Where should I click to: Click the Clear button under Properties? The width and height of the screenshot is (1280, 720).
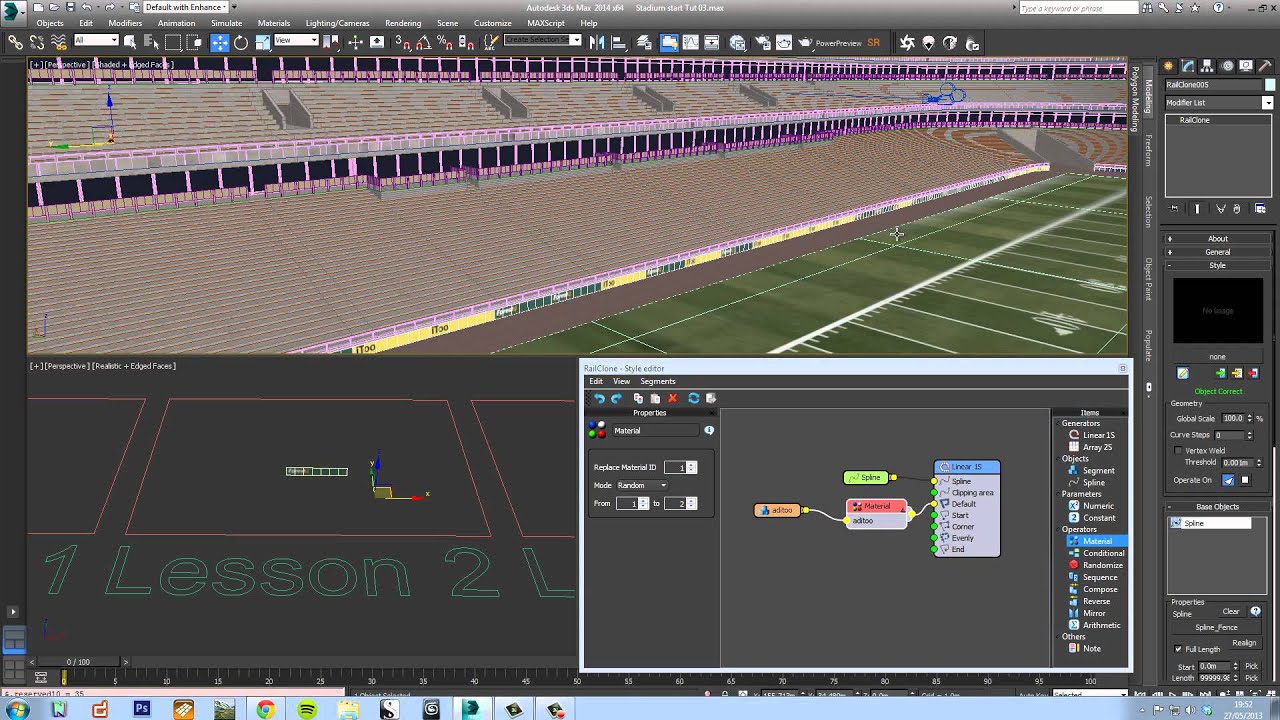1231,612
